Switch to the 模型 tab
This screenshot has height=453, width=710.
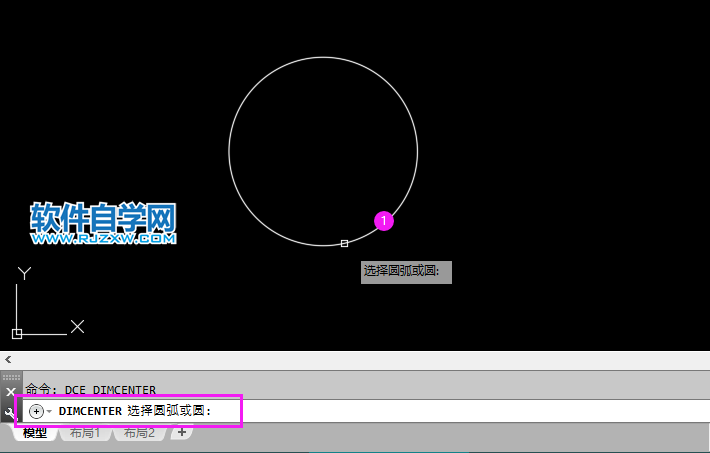[x=35, y=433]
